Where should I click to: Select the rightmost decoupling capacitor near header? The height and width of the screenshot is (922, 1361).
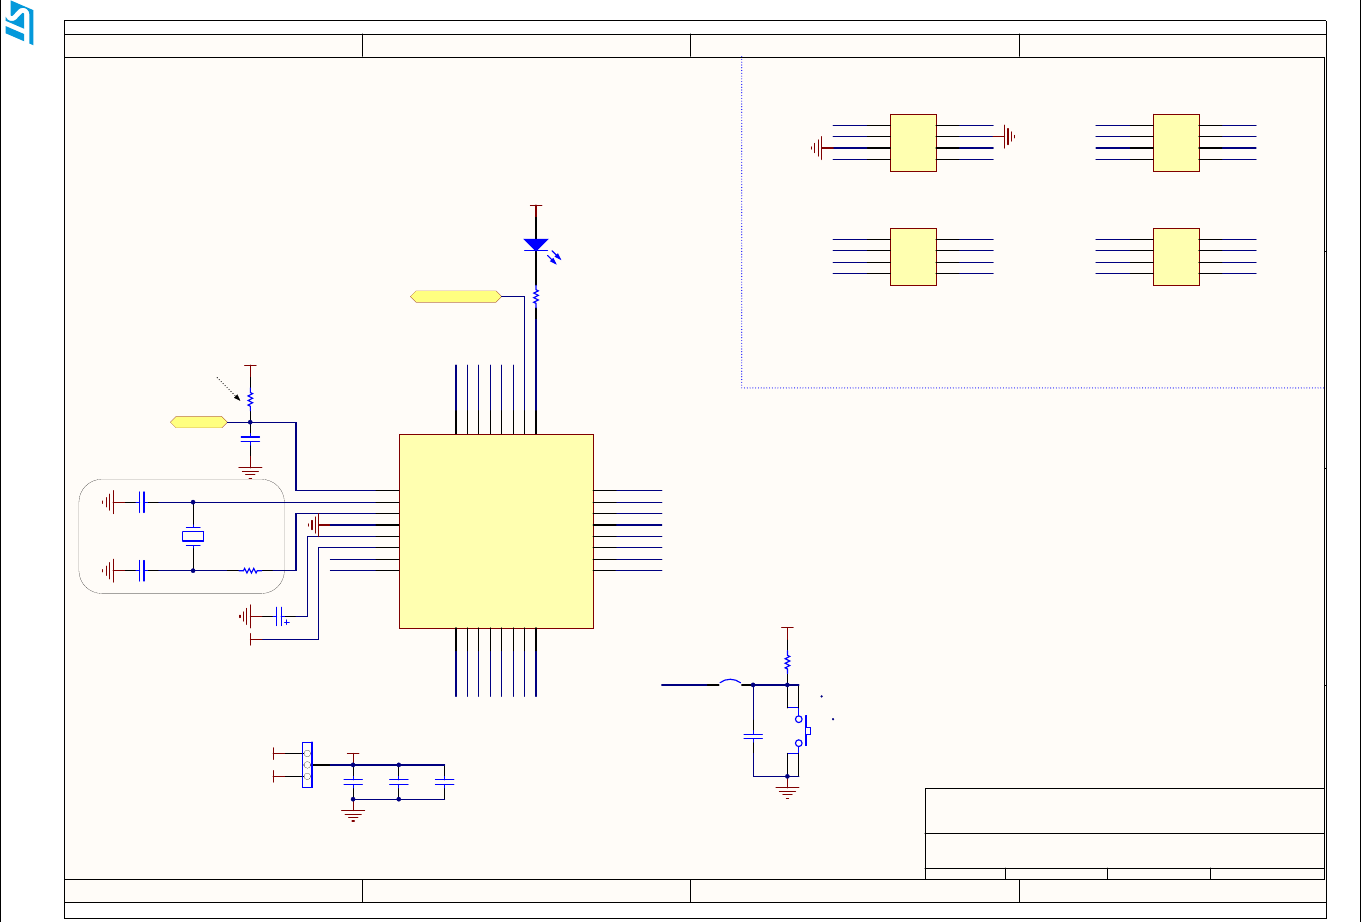445,782
